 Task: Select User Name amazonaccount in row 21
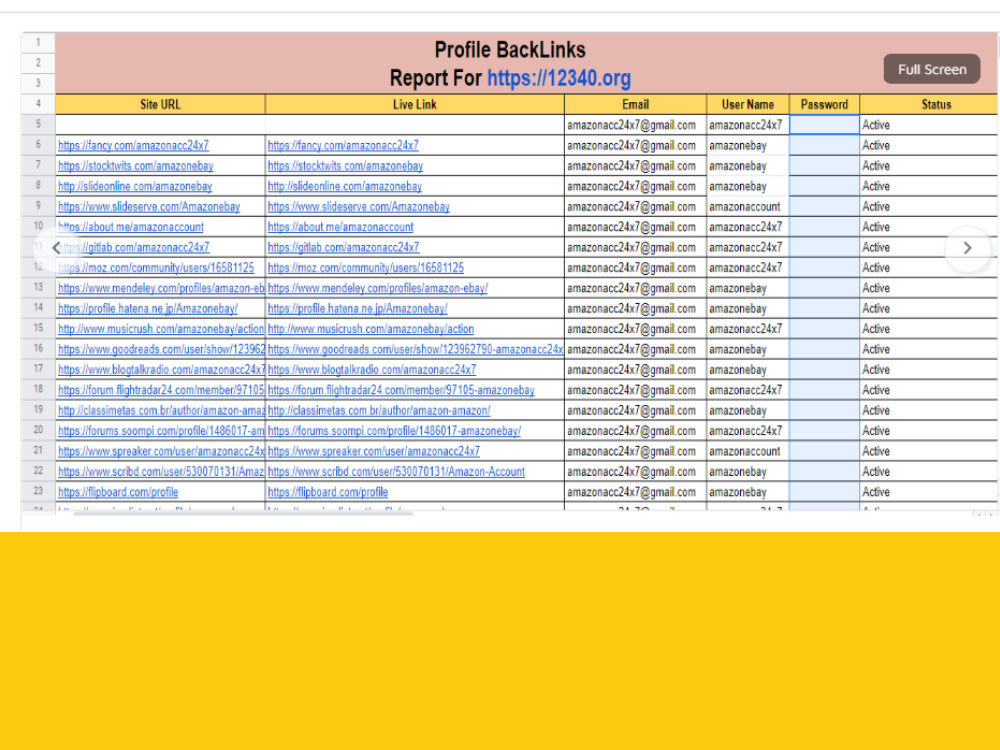[x=748, y=452]
